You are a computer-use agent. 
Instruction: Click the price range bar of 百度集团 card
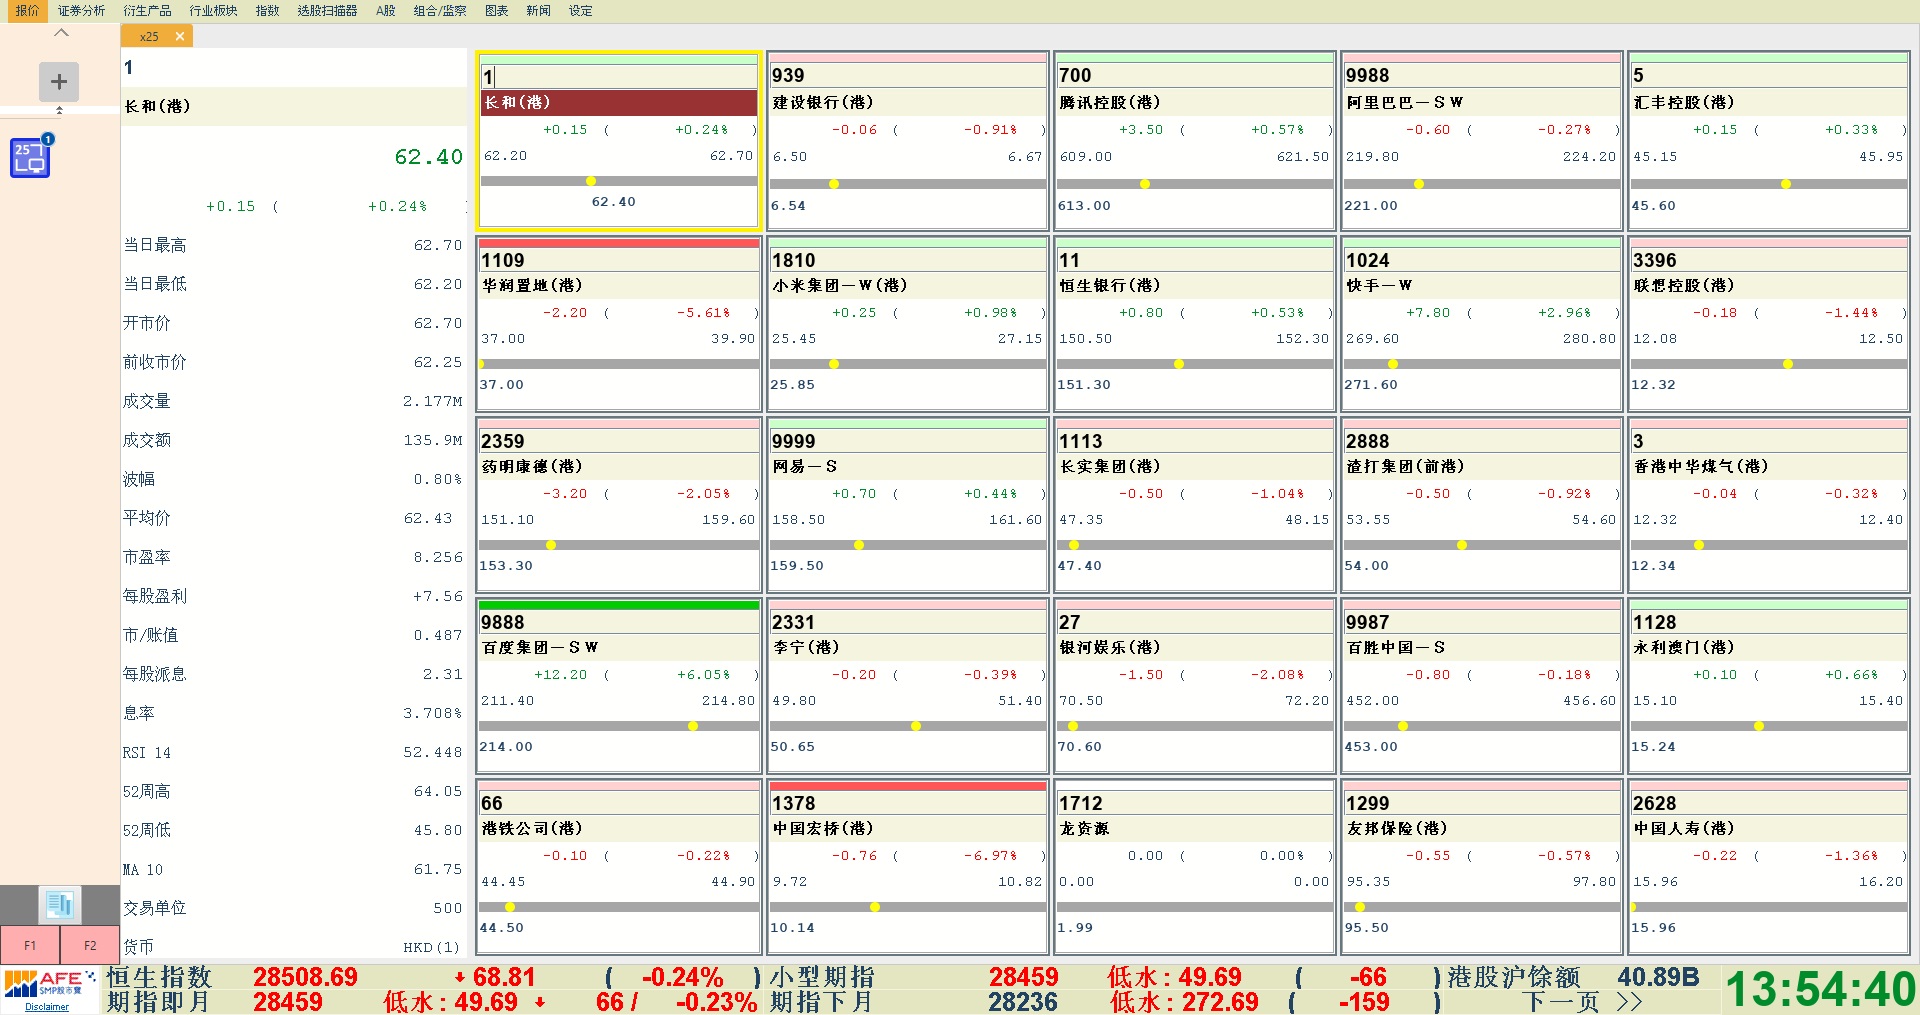(618, 726)
